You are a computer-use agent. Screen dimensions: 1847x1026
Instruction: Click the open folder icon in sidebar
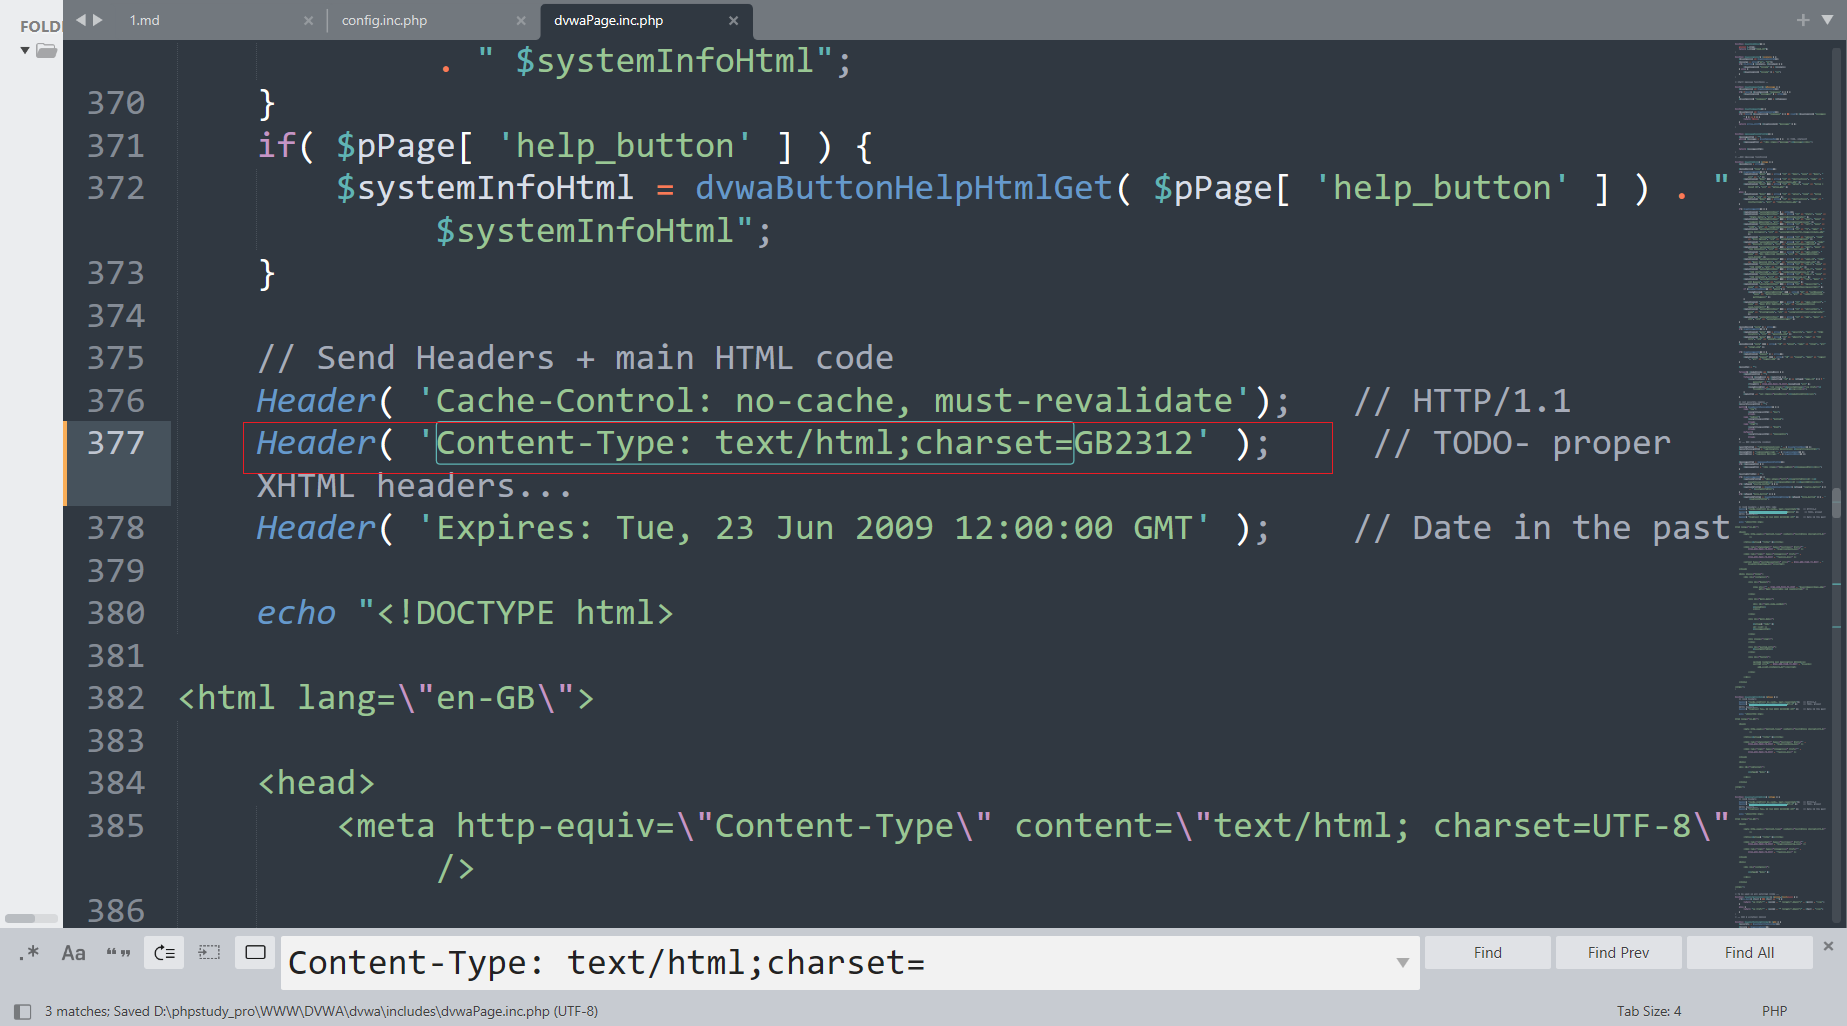(46, 50)
